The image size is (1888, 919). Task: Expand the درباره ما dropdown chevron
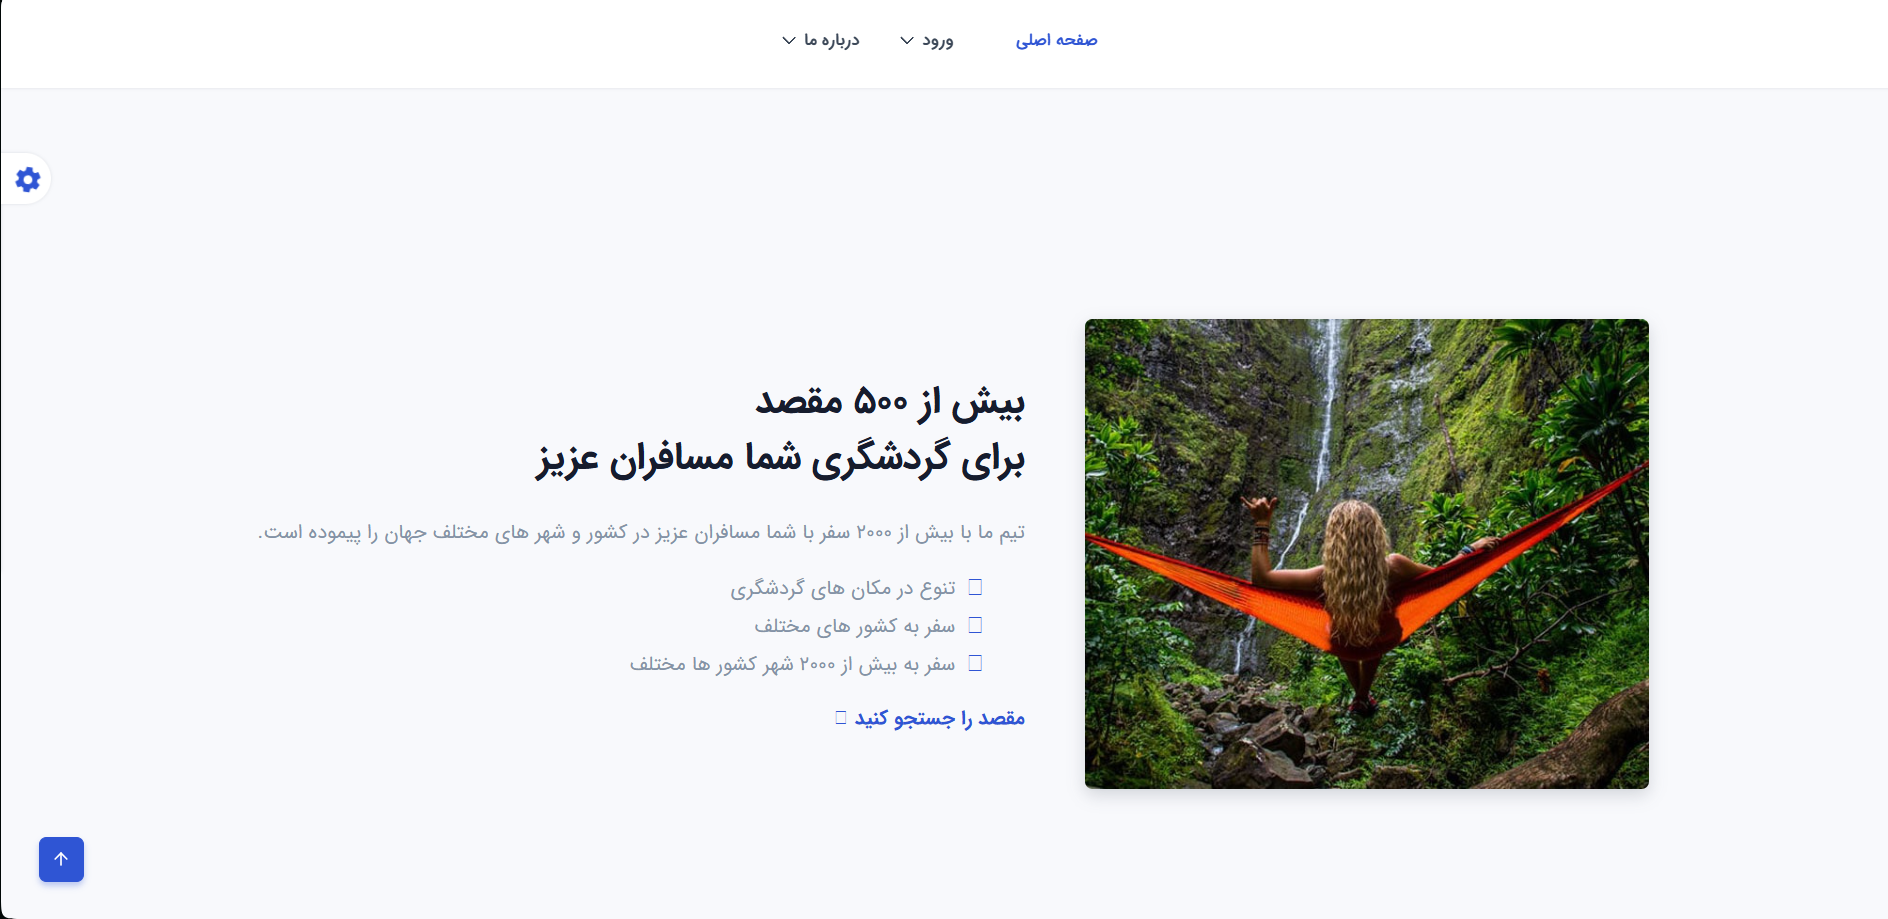coord(789,40)
